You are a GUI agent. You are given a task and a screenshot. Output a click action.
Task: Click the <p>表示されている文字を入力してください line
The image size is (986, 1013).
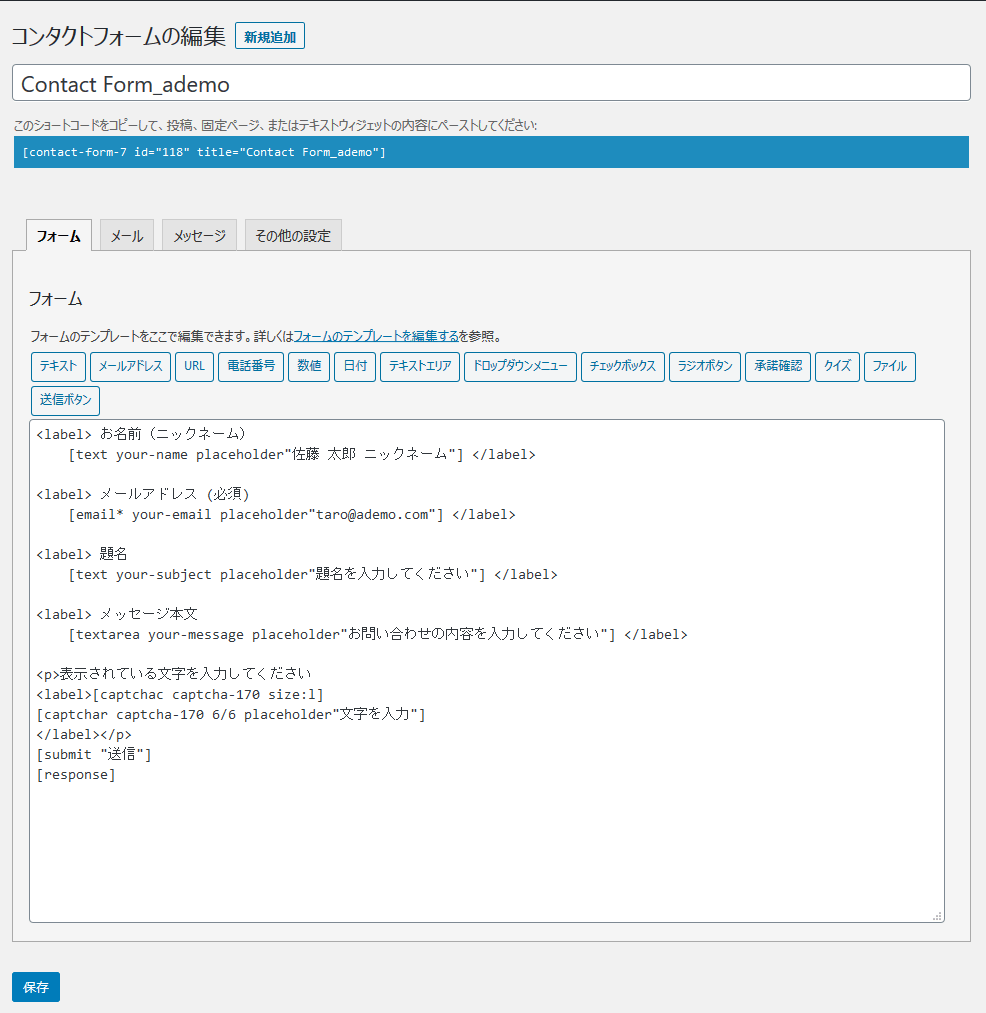click(174, 674)
